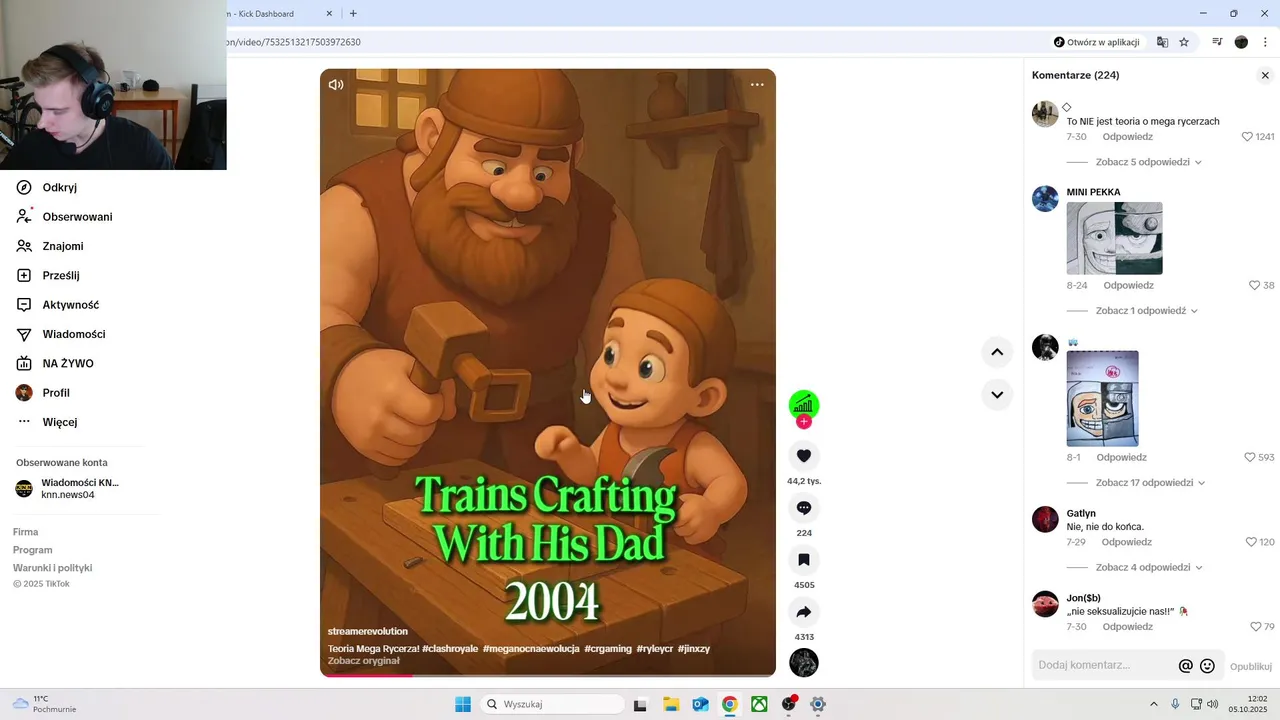This screenshot has width=1280, height=720.
Task: Open comments via the speech bubble icon
Action: [804, 508]
